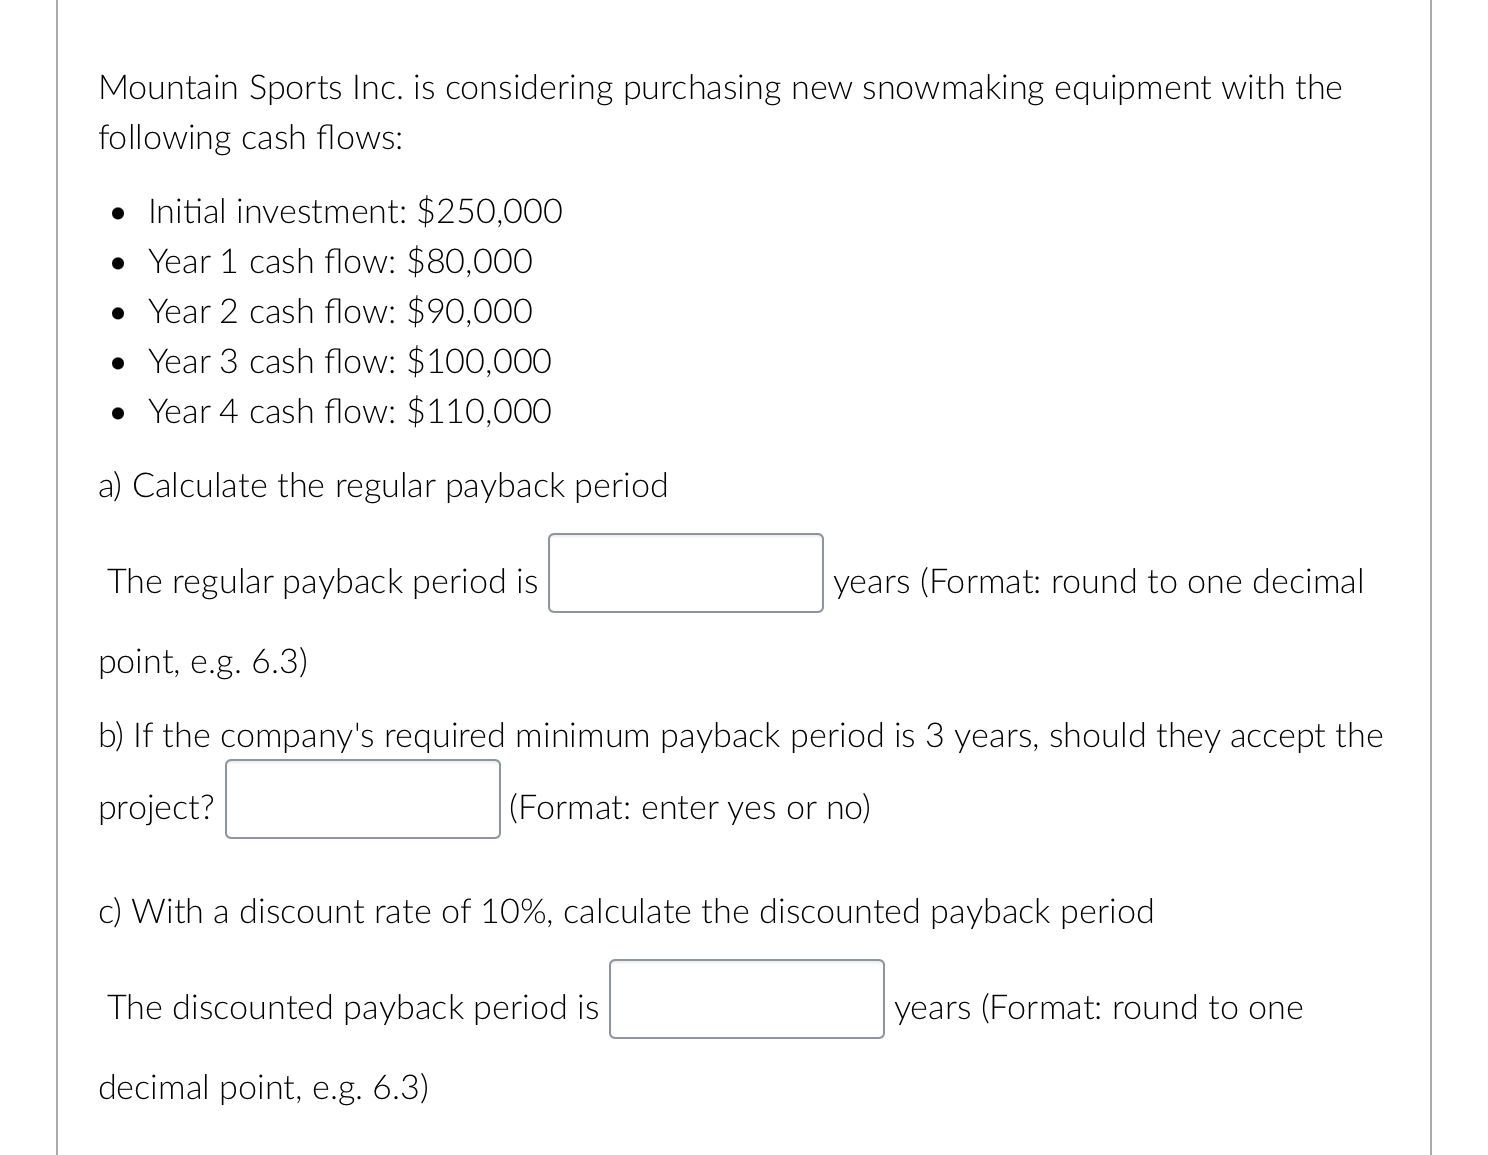The image size is (1488, 1155).
Task: Click the Initial investment $250,000 bullet line
Action: [x=354, y=211]
